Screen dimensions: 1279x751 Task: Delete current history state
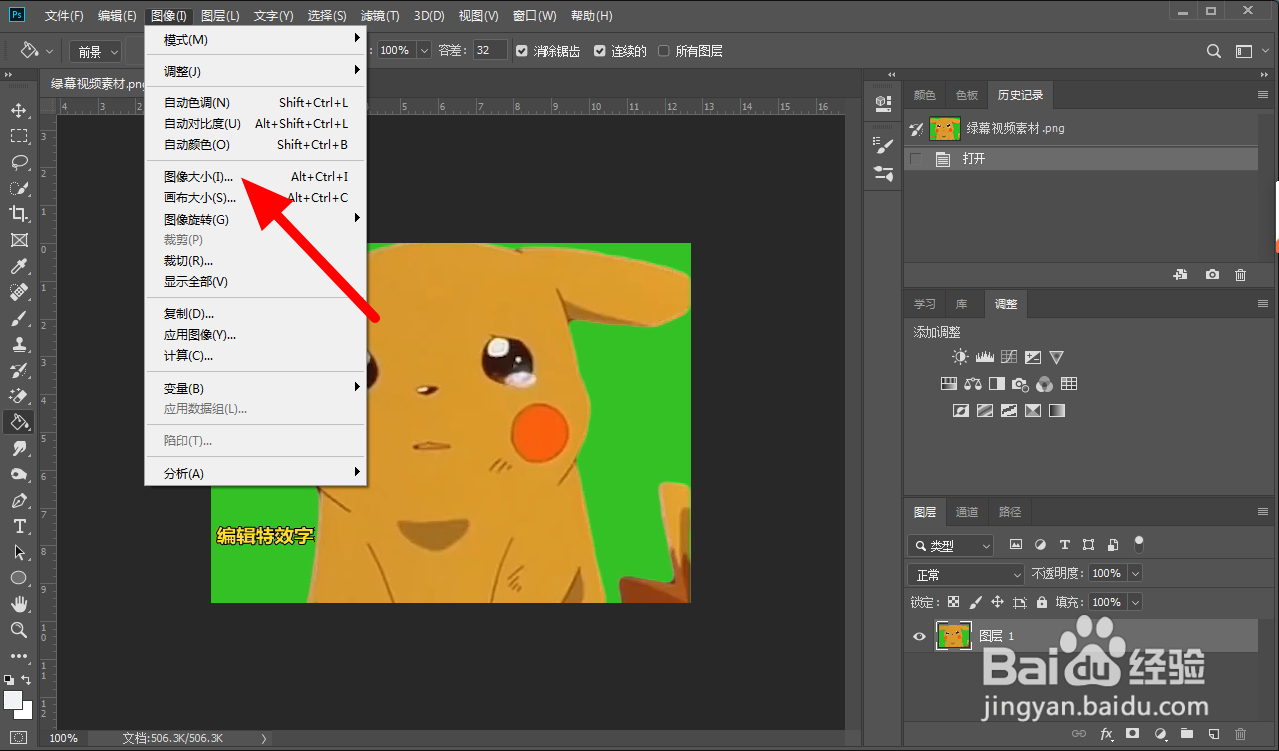coord(1241,275)
